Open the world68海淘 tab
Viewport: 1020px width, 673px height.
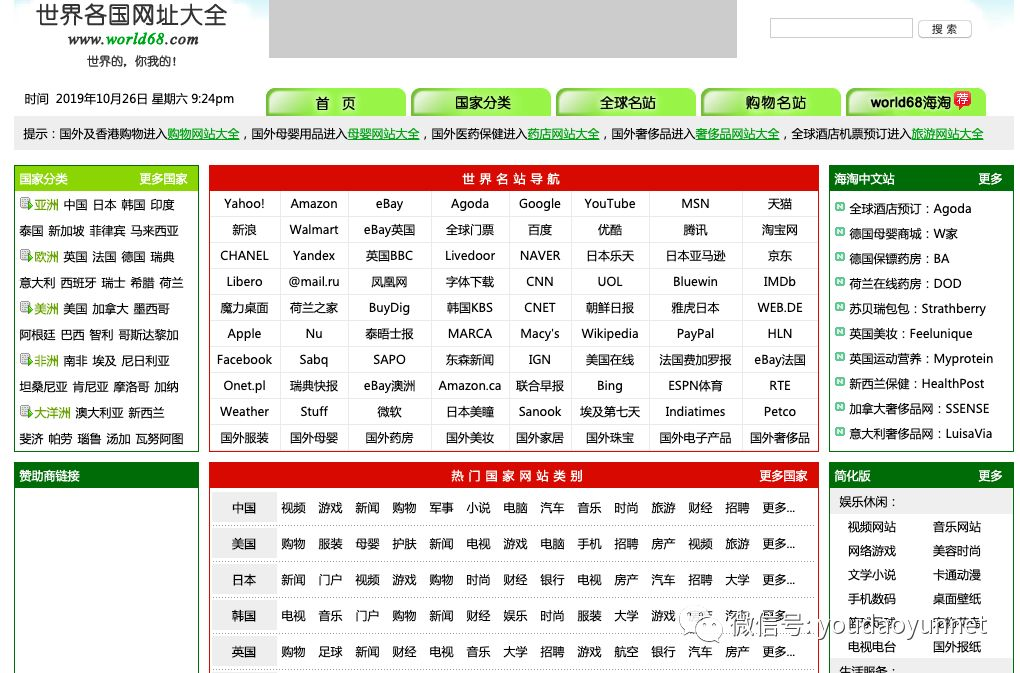916,103
